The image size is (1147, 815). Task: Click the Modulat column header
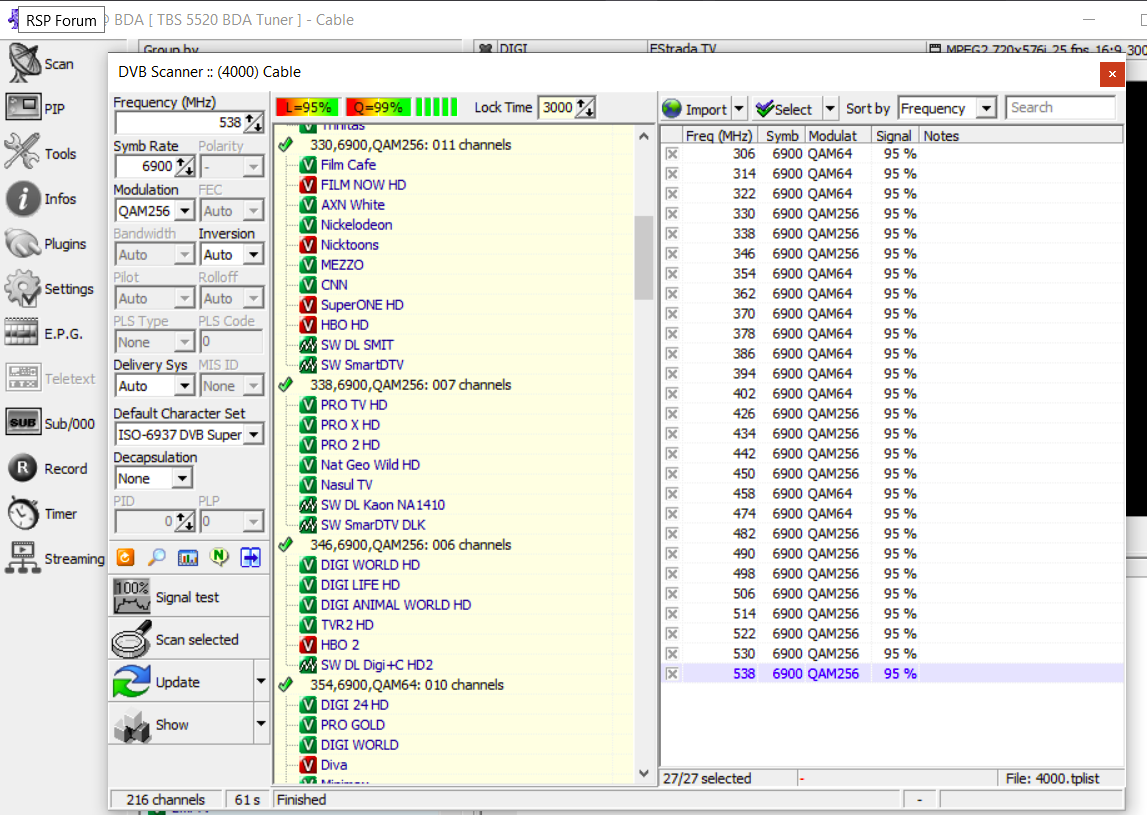tap(839, 135)
